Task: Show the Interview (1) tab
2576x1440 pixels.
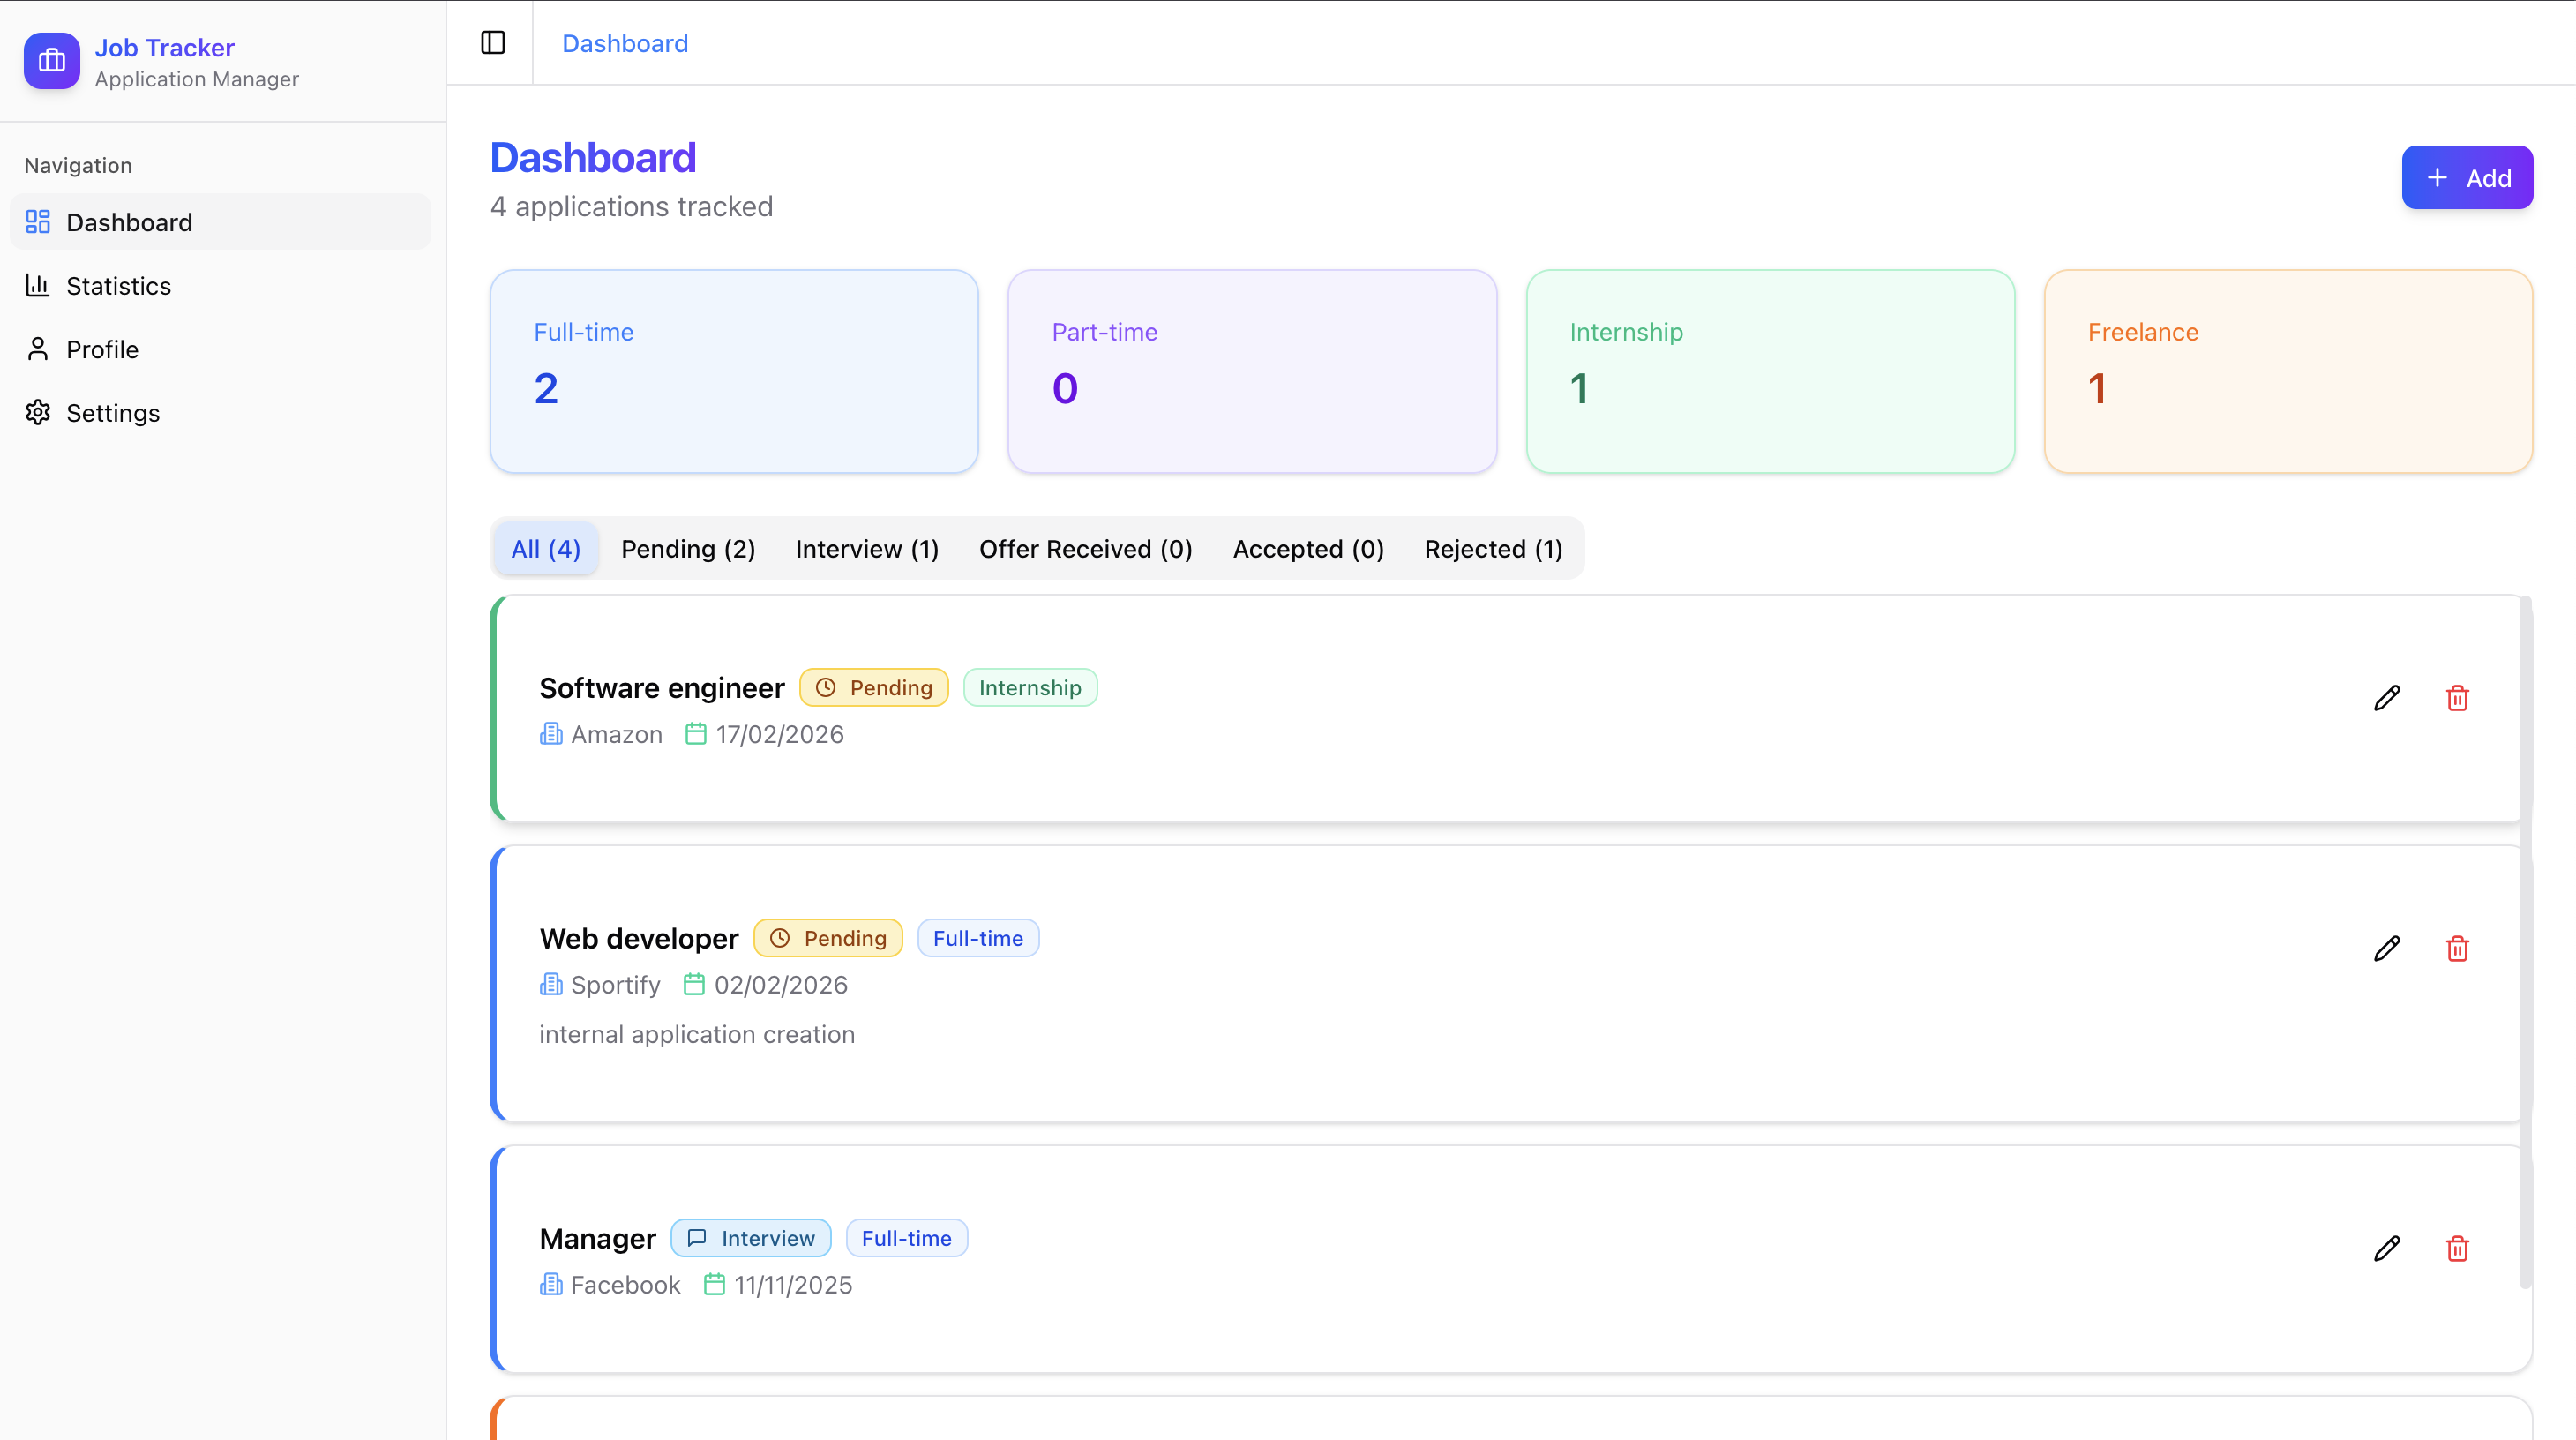Action: [x=867, y=549]
